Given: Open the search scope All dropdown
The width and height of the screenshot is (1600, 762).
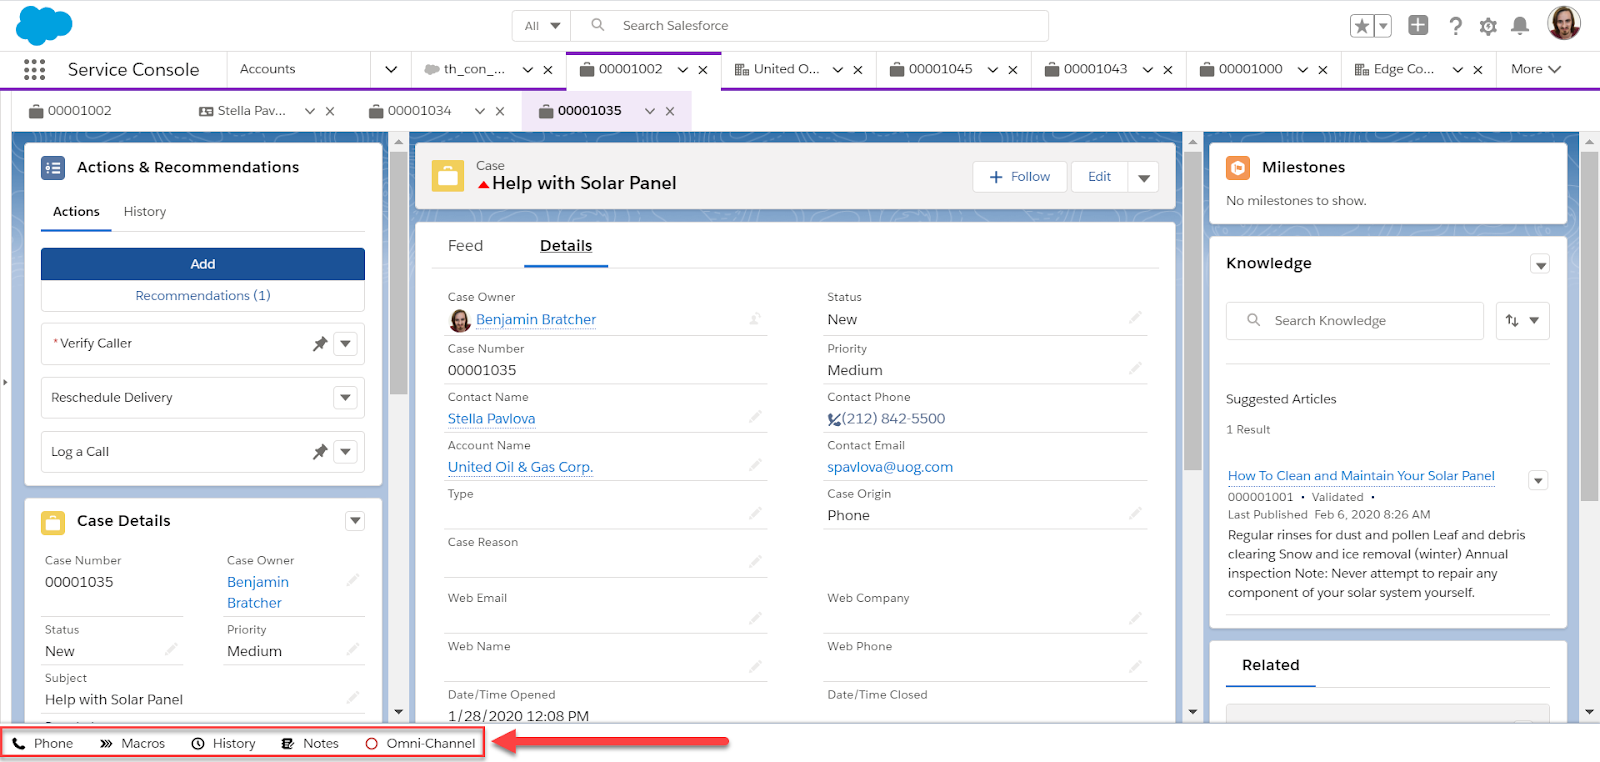Looking at the screenshot, I should point(542,26).
